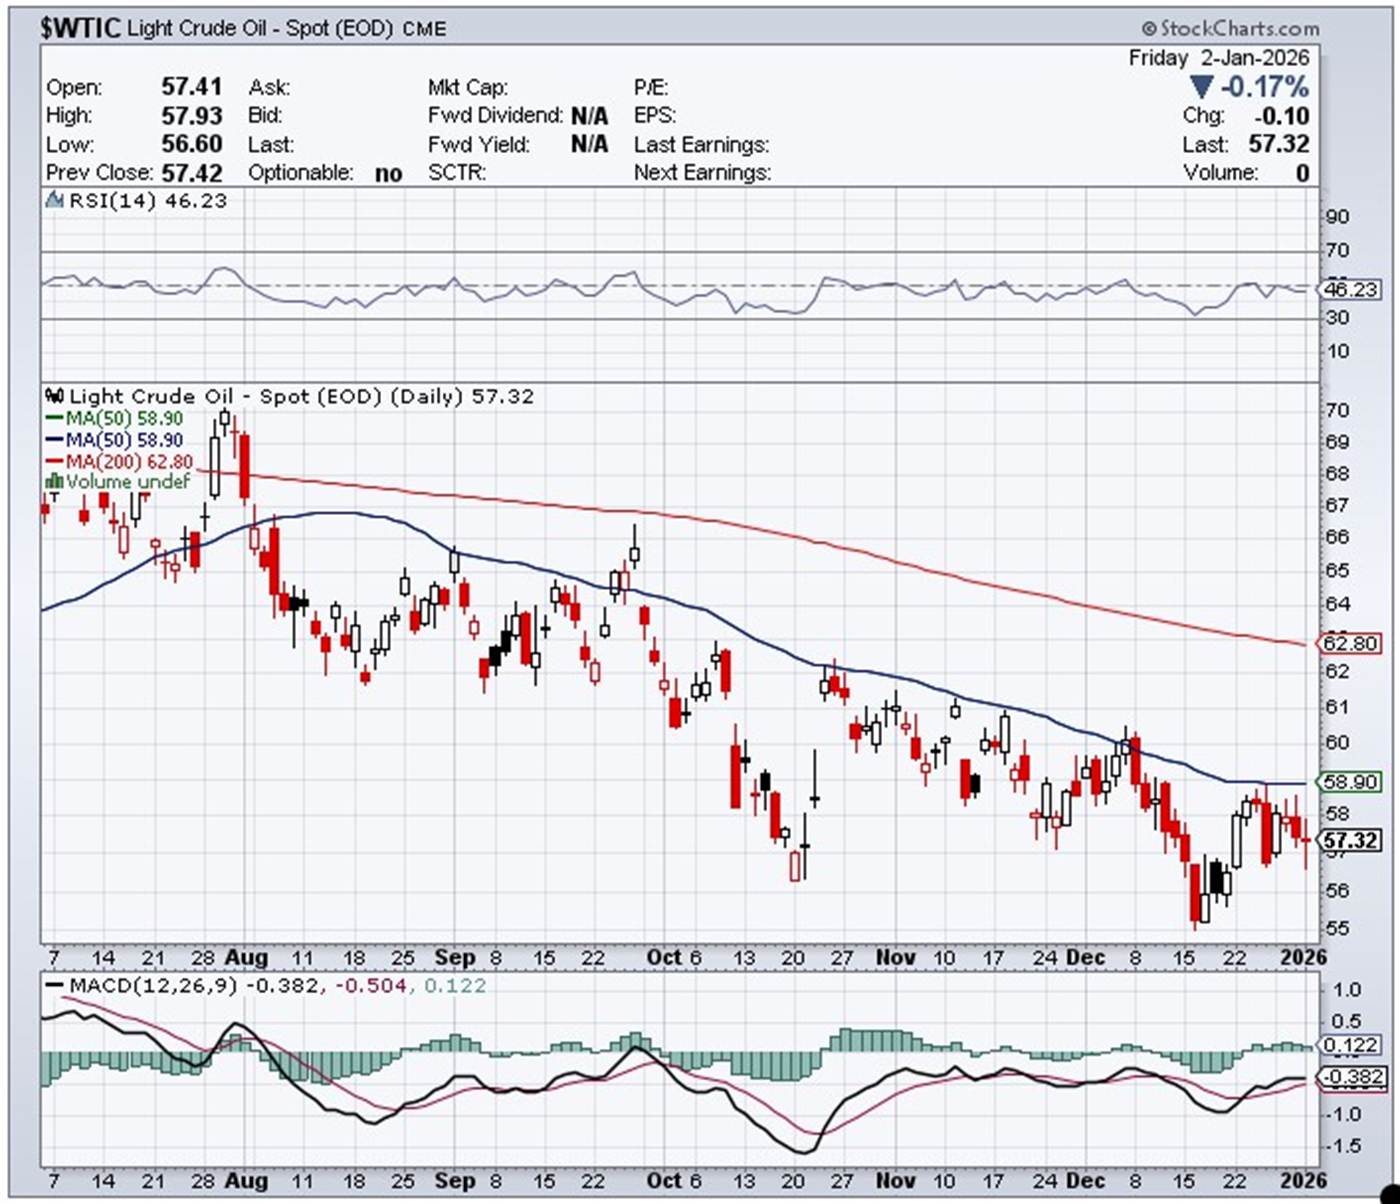Click the blue down-arrow next to -0.17%

point(1201,87)
